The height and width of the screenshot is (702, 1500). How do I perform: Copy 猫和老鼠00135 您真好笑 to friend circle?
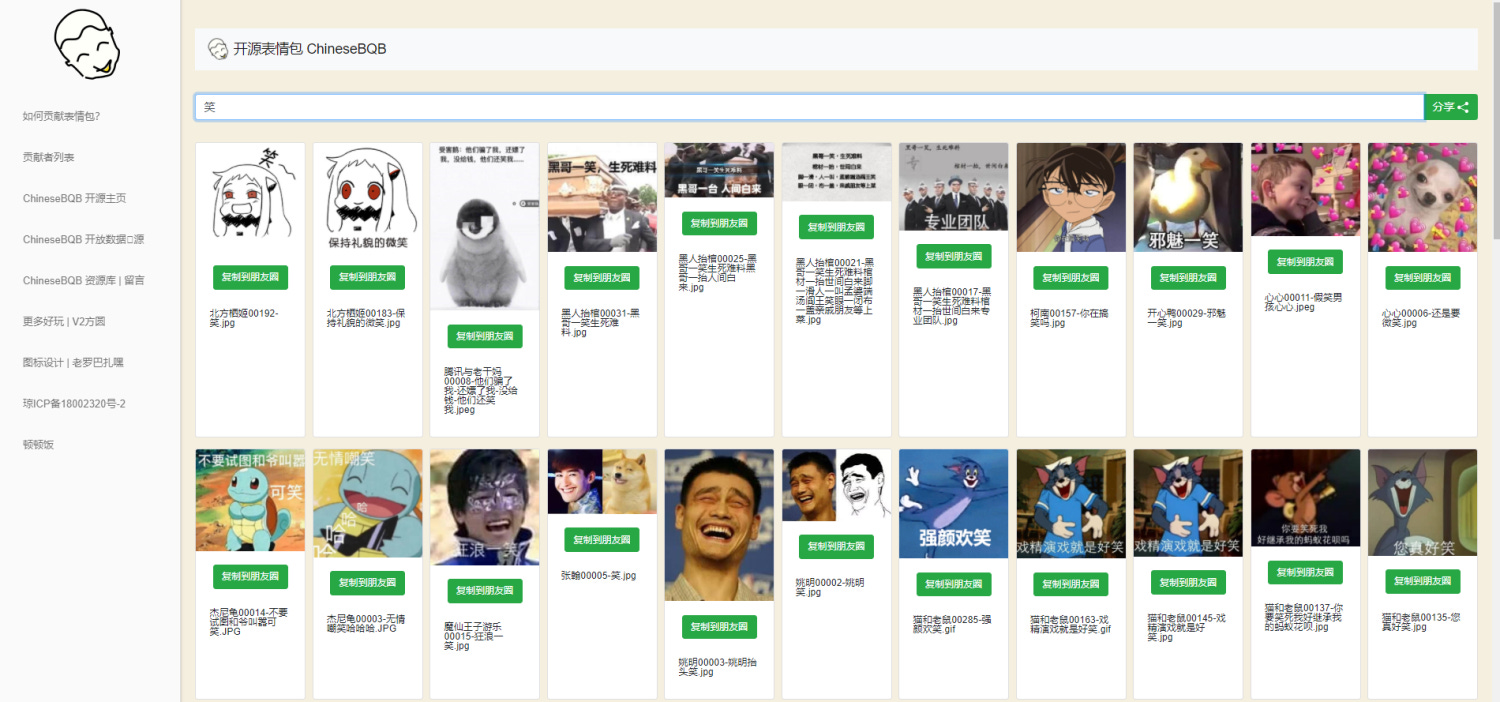(x=1422, y=581)
